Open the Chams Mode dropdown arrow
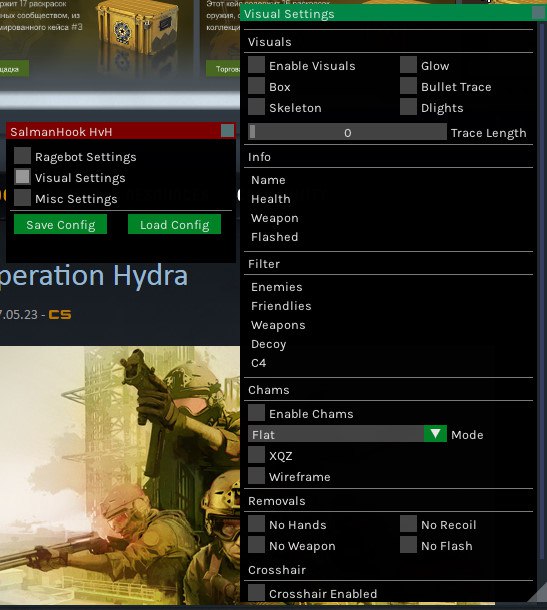Image resolution: width=547 pixels, height=610 pixels. click(x=435, y=434)
